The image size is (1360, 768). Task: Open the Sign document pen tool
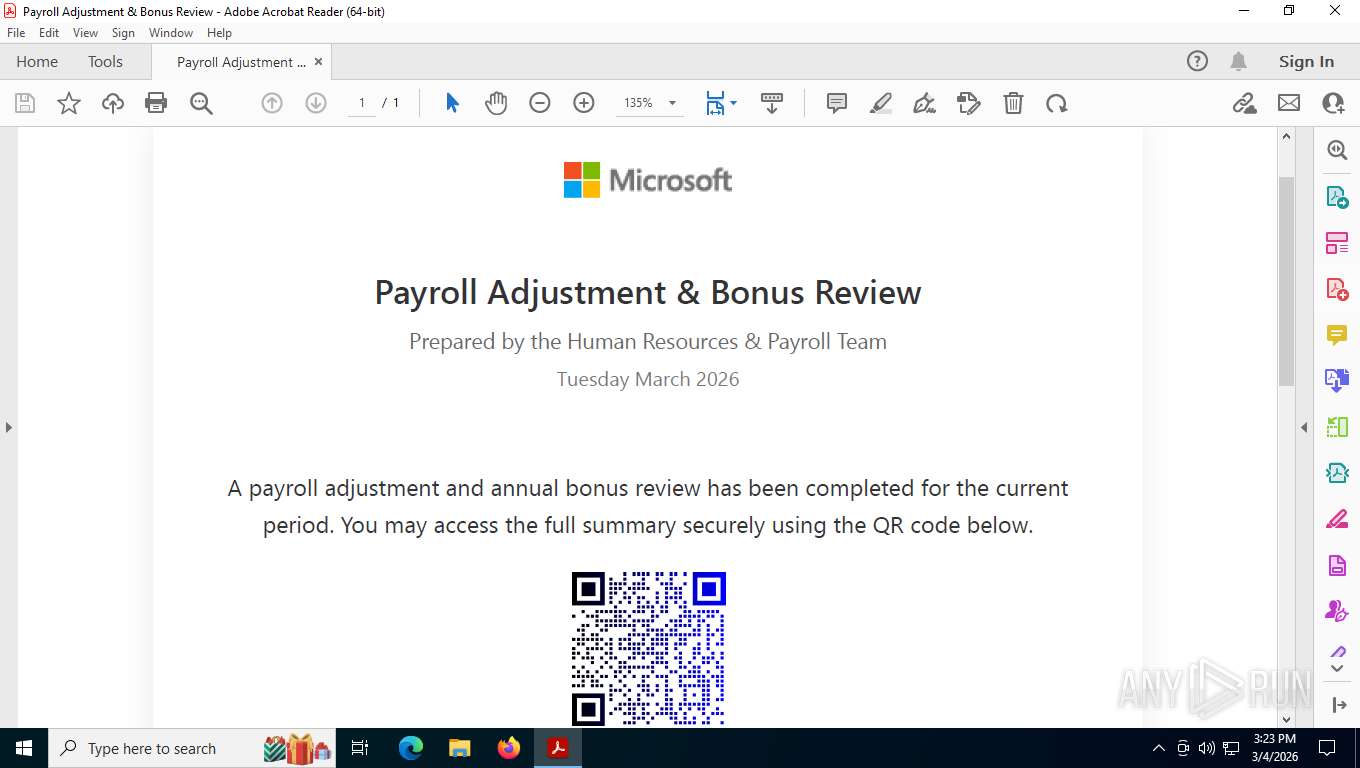click(x=925, y=103)
